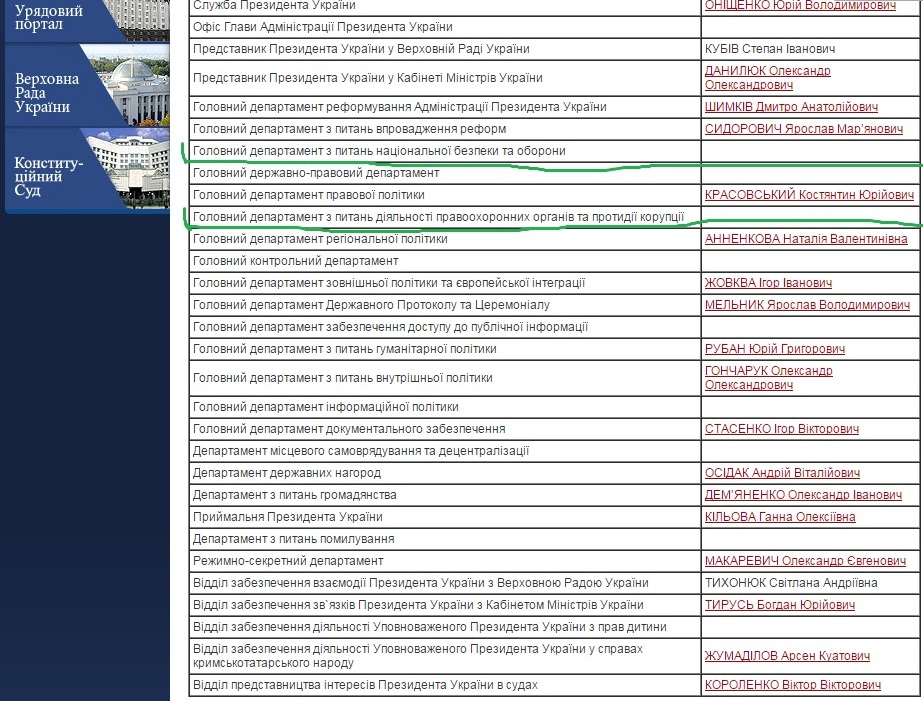The width and height of the screenshot is (923, 701).
Task: Select ЖУМАДІЛОВ Арсен Куатович link
Action: (x=787, y=656)
